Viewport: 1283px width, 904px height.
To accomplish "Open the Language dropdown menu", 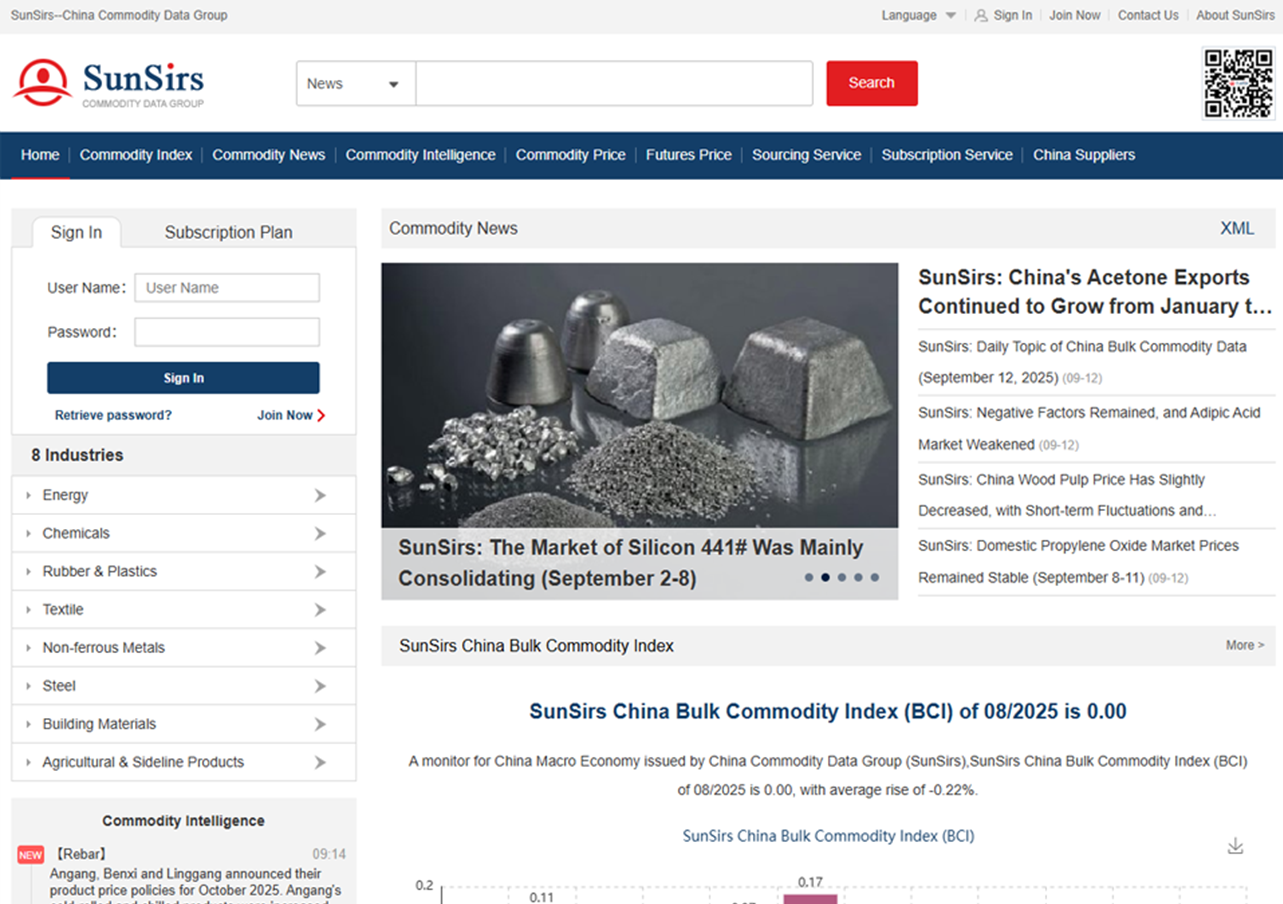I will pos(918,16).
